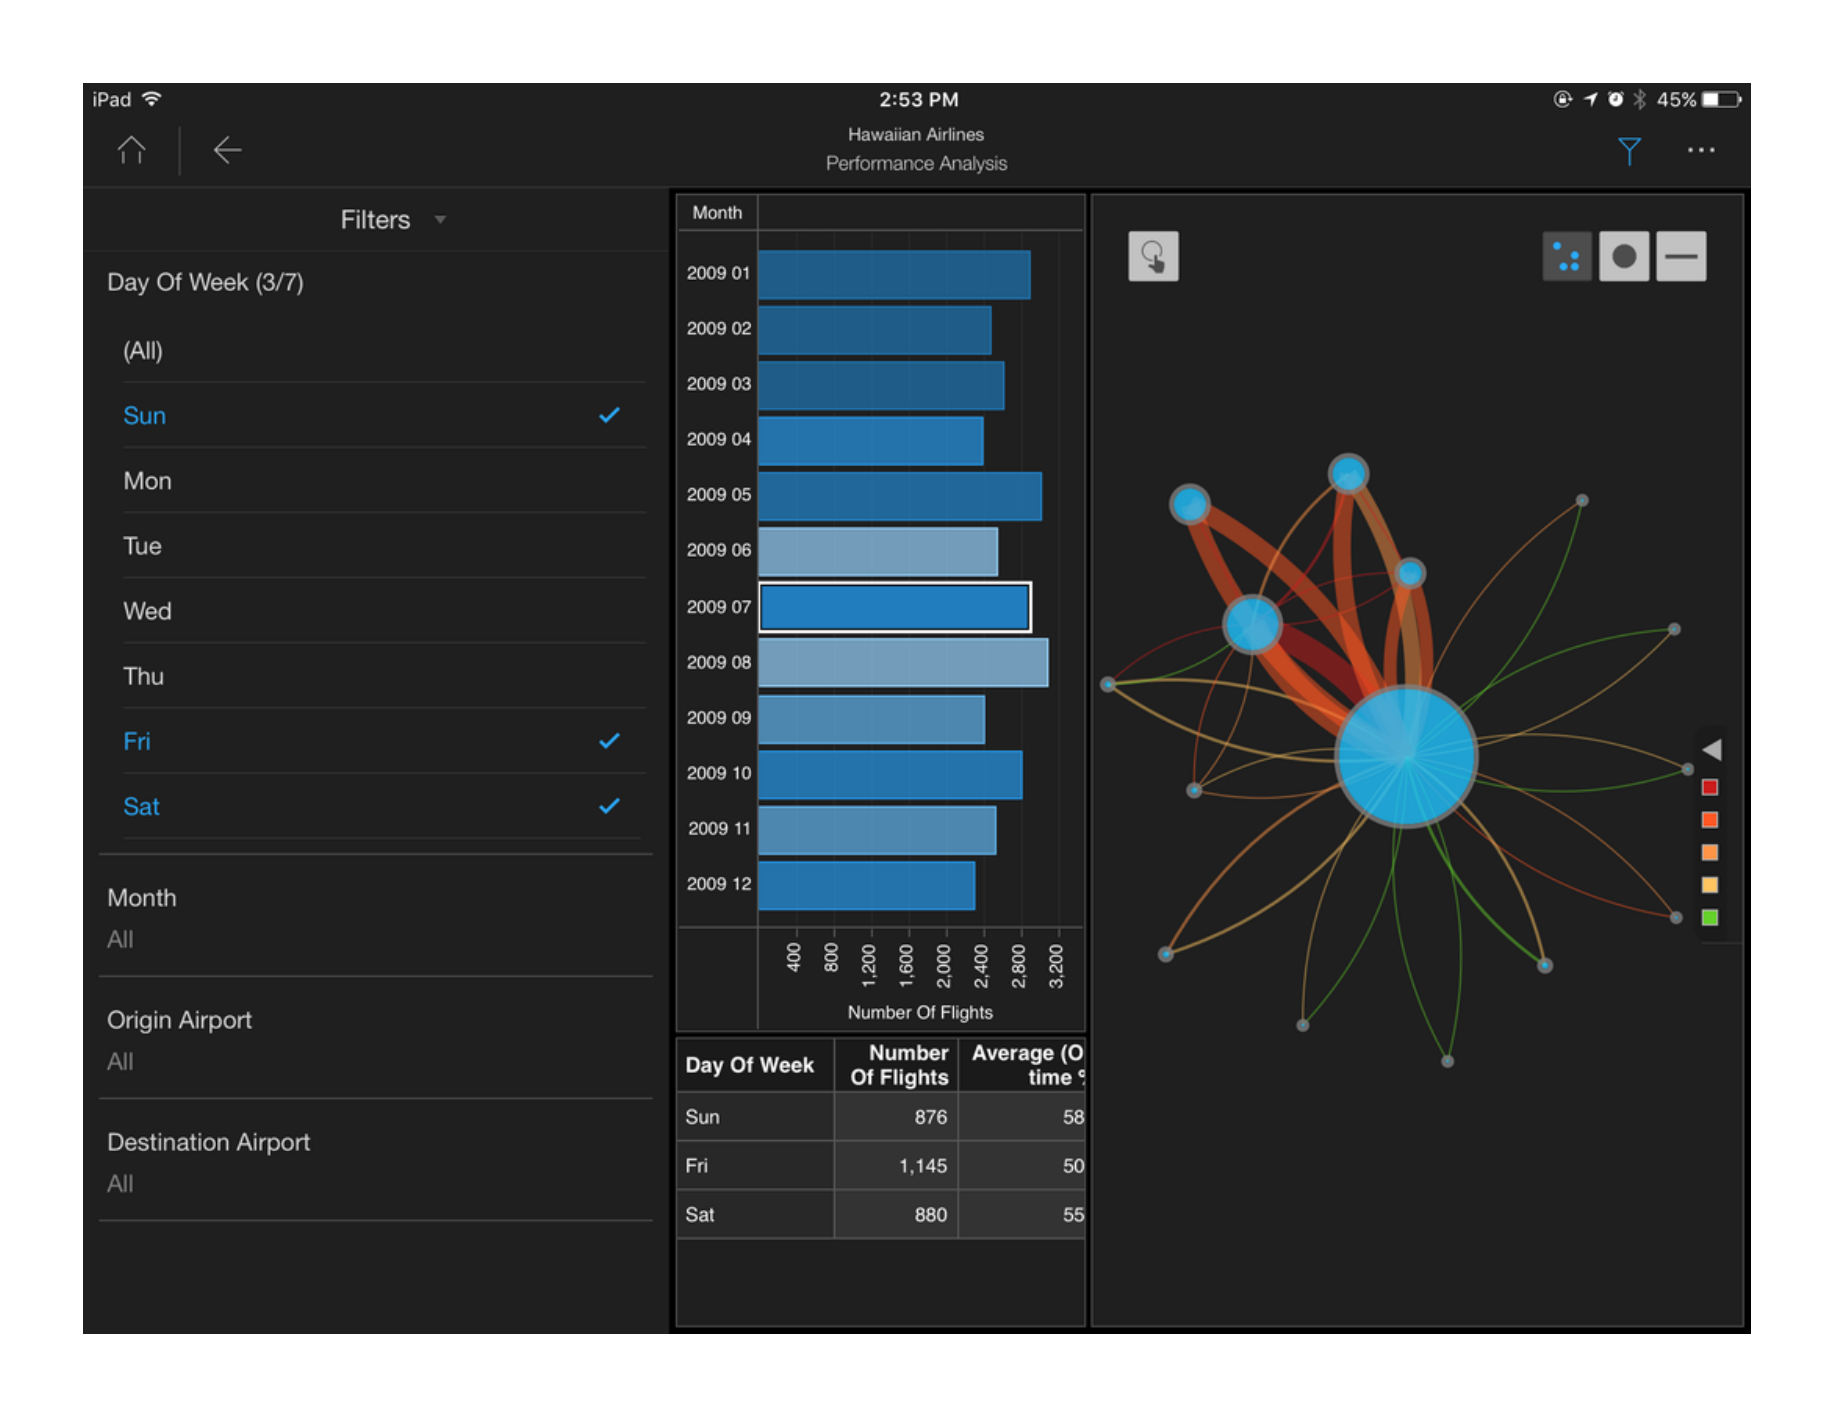Expand the Origin Airport filter
Screen dimensions: 1834x1417
[x=376, y=1039]
